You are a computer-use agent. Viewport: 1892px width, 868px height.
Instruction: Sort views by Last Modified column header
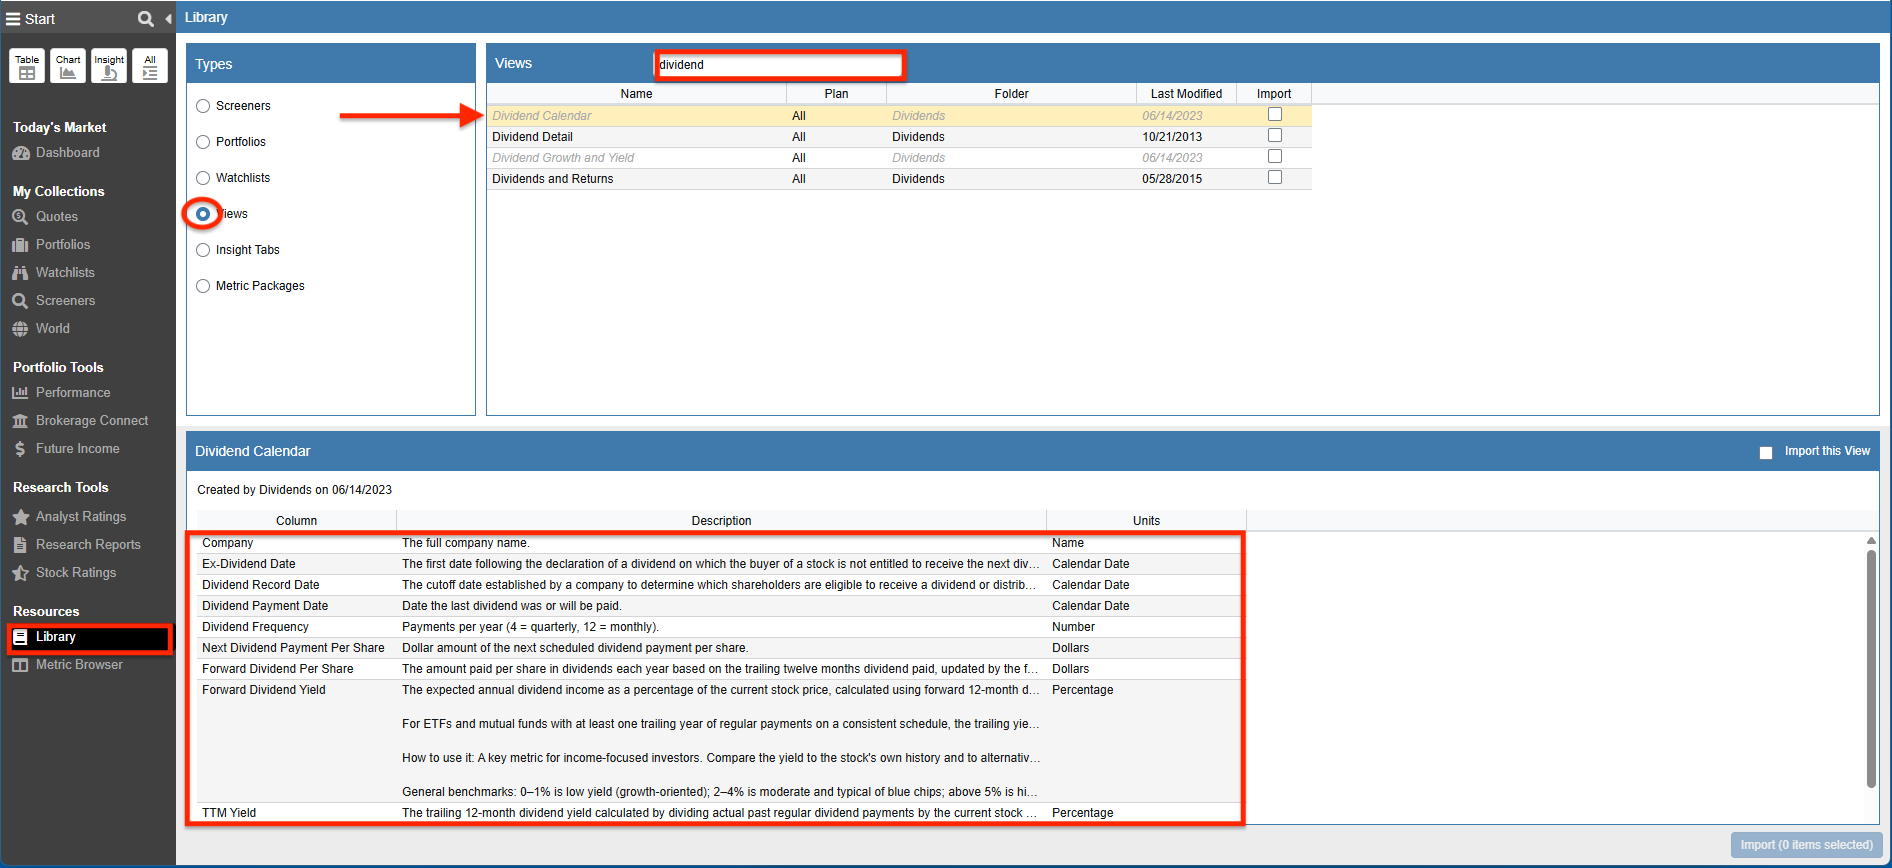coord(1186,94)
